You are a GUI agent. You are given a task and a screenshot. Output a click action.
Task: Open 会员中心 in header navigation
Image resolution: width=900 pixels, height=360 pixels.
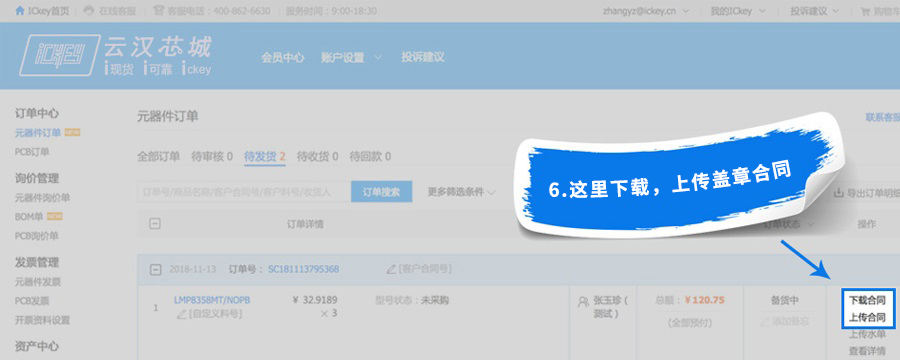282,57
